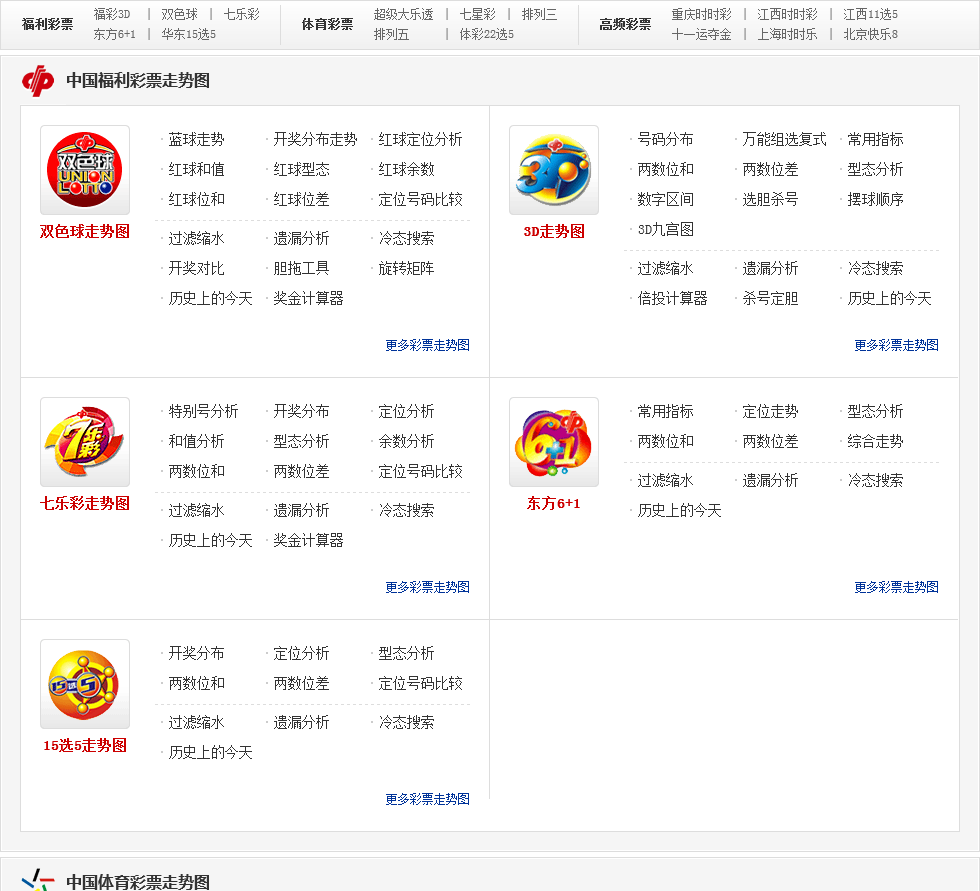Open 红球型态 link
Screen dimensions: 980x891
(x=301, y=169)
